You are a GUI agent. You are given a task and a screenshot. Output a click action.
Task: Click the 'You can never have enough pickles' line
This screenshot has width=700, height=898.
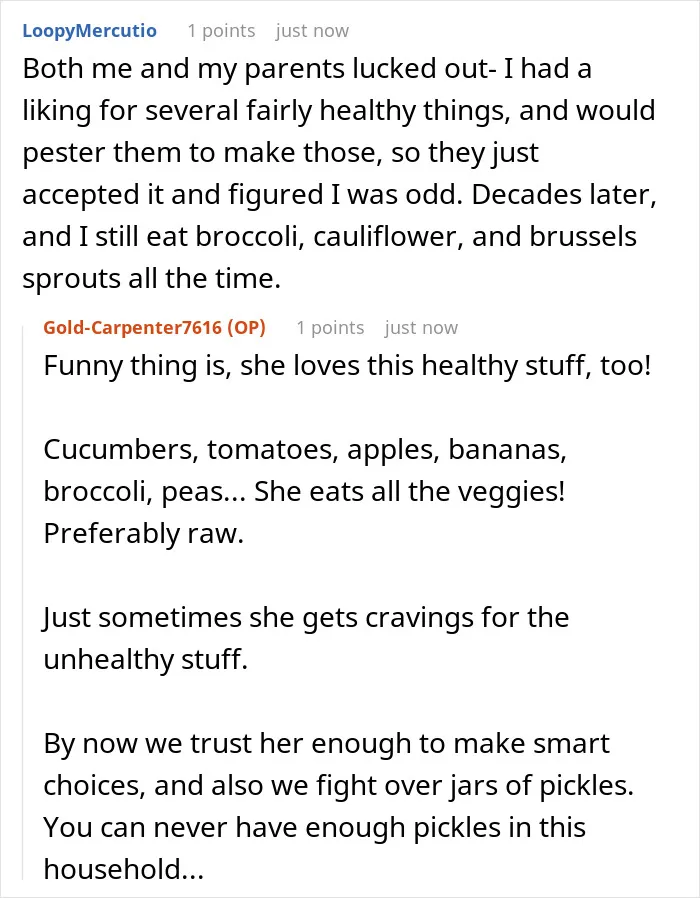point(314,828)
